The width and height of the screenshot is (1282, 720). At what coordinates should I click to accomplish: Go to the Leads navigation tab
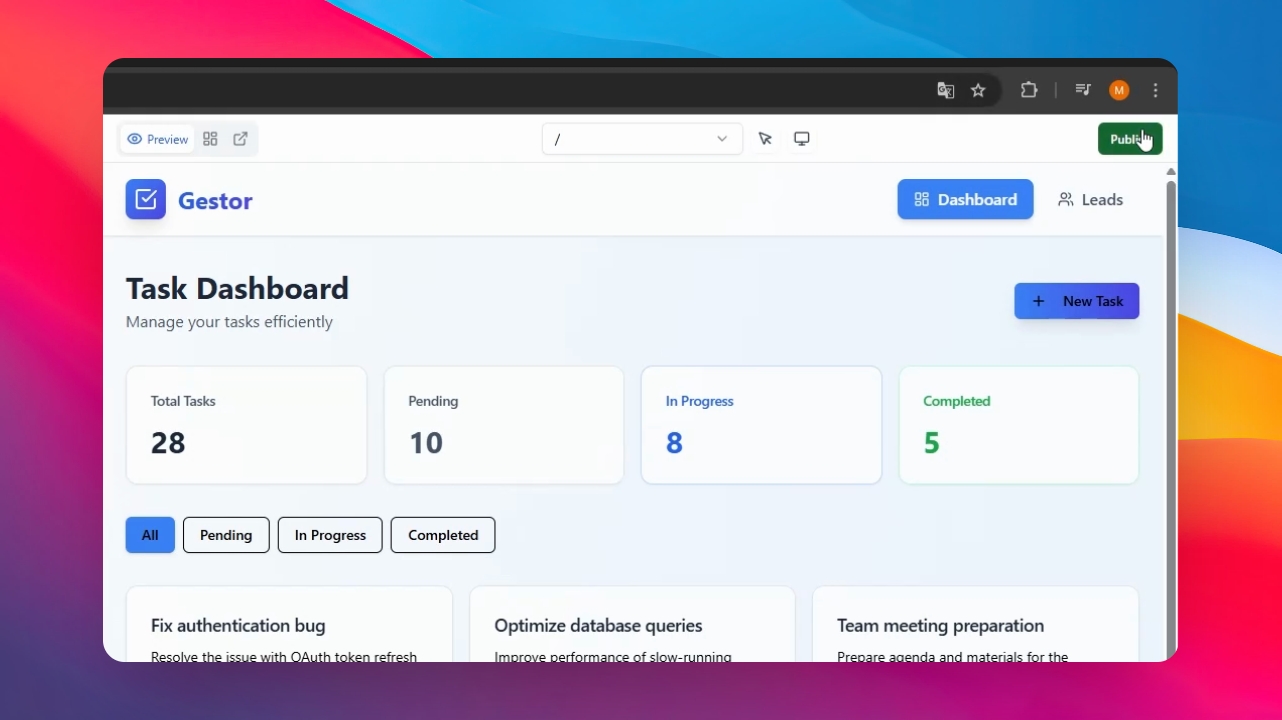[x=1090, y=199]
